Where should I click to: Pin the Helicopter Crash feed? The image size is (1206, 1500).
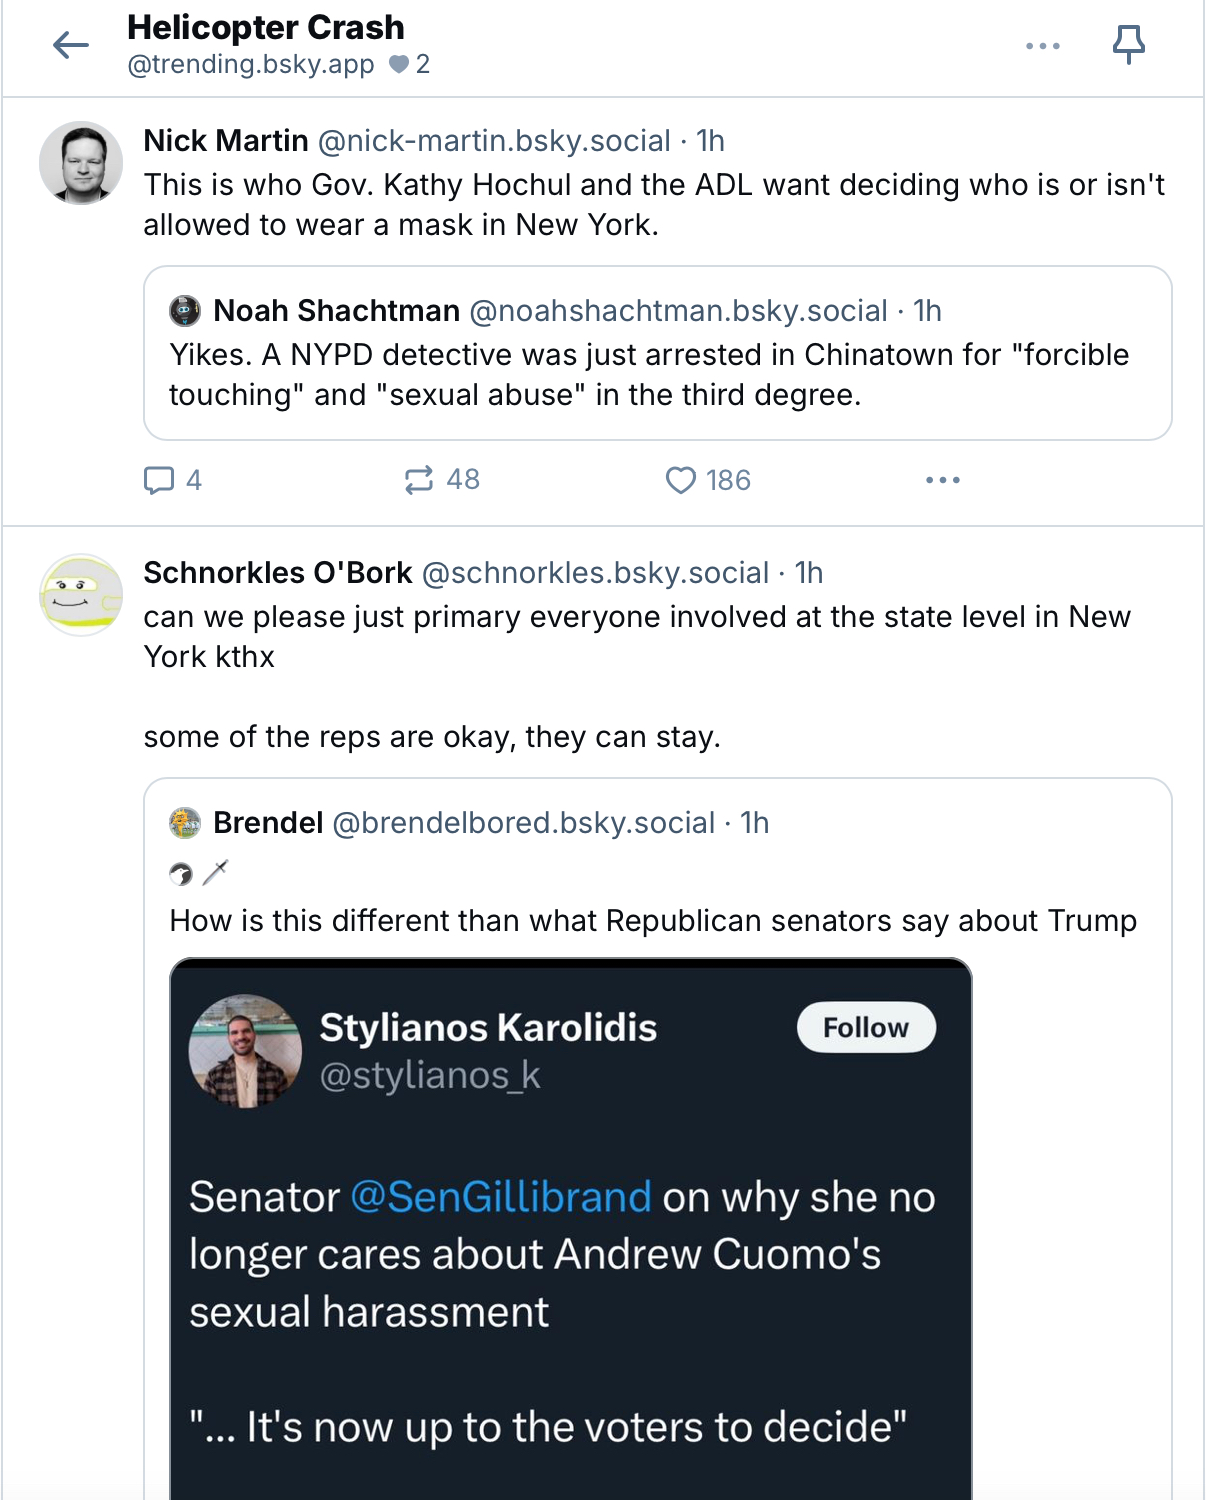(1129, 45)
